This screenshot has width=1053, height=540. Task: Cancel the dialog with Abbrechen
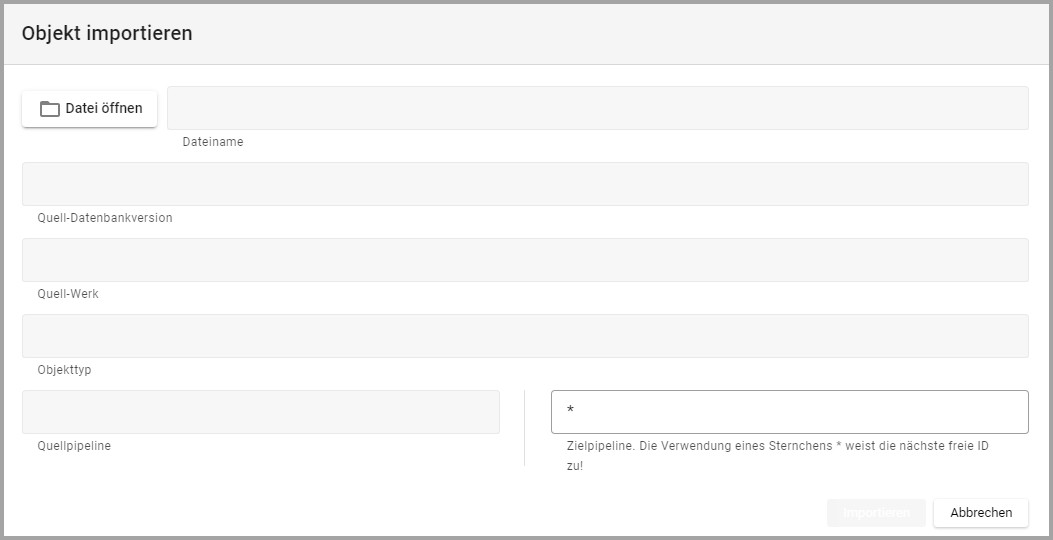pos(981,513)
